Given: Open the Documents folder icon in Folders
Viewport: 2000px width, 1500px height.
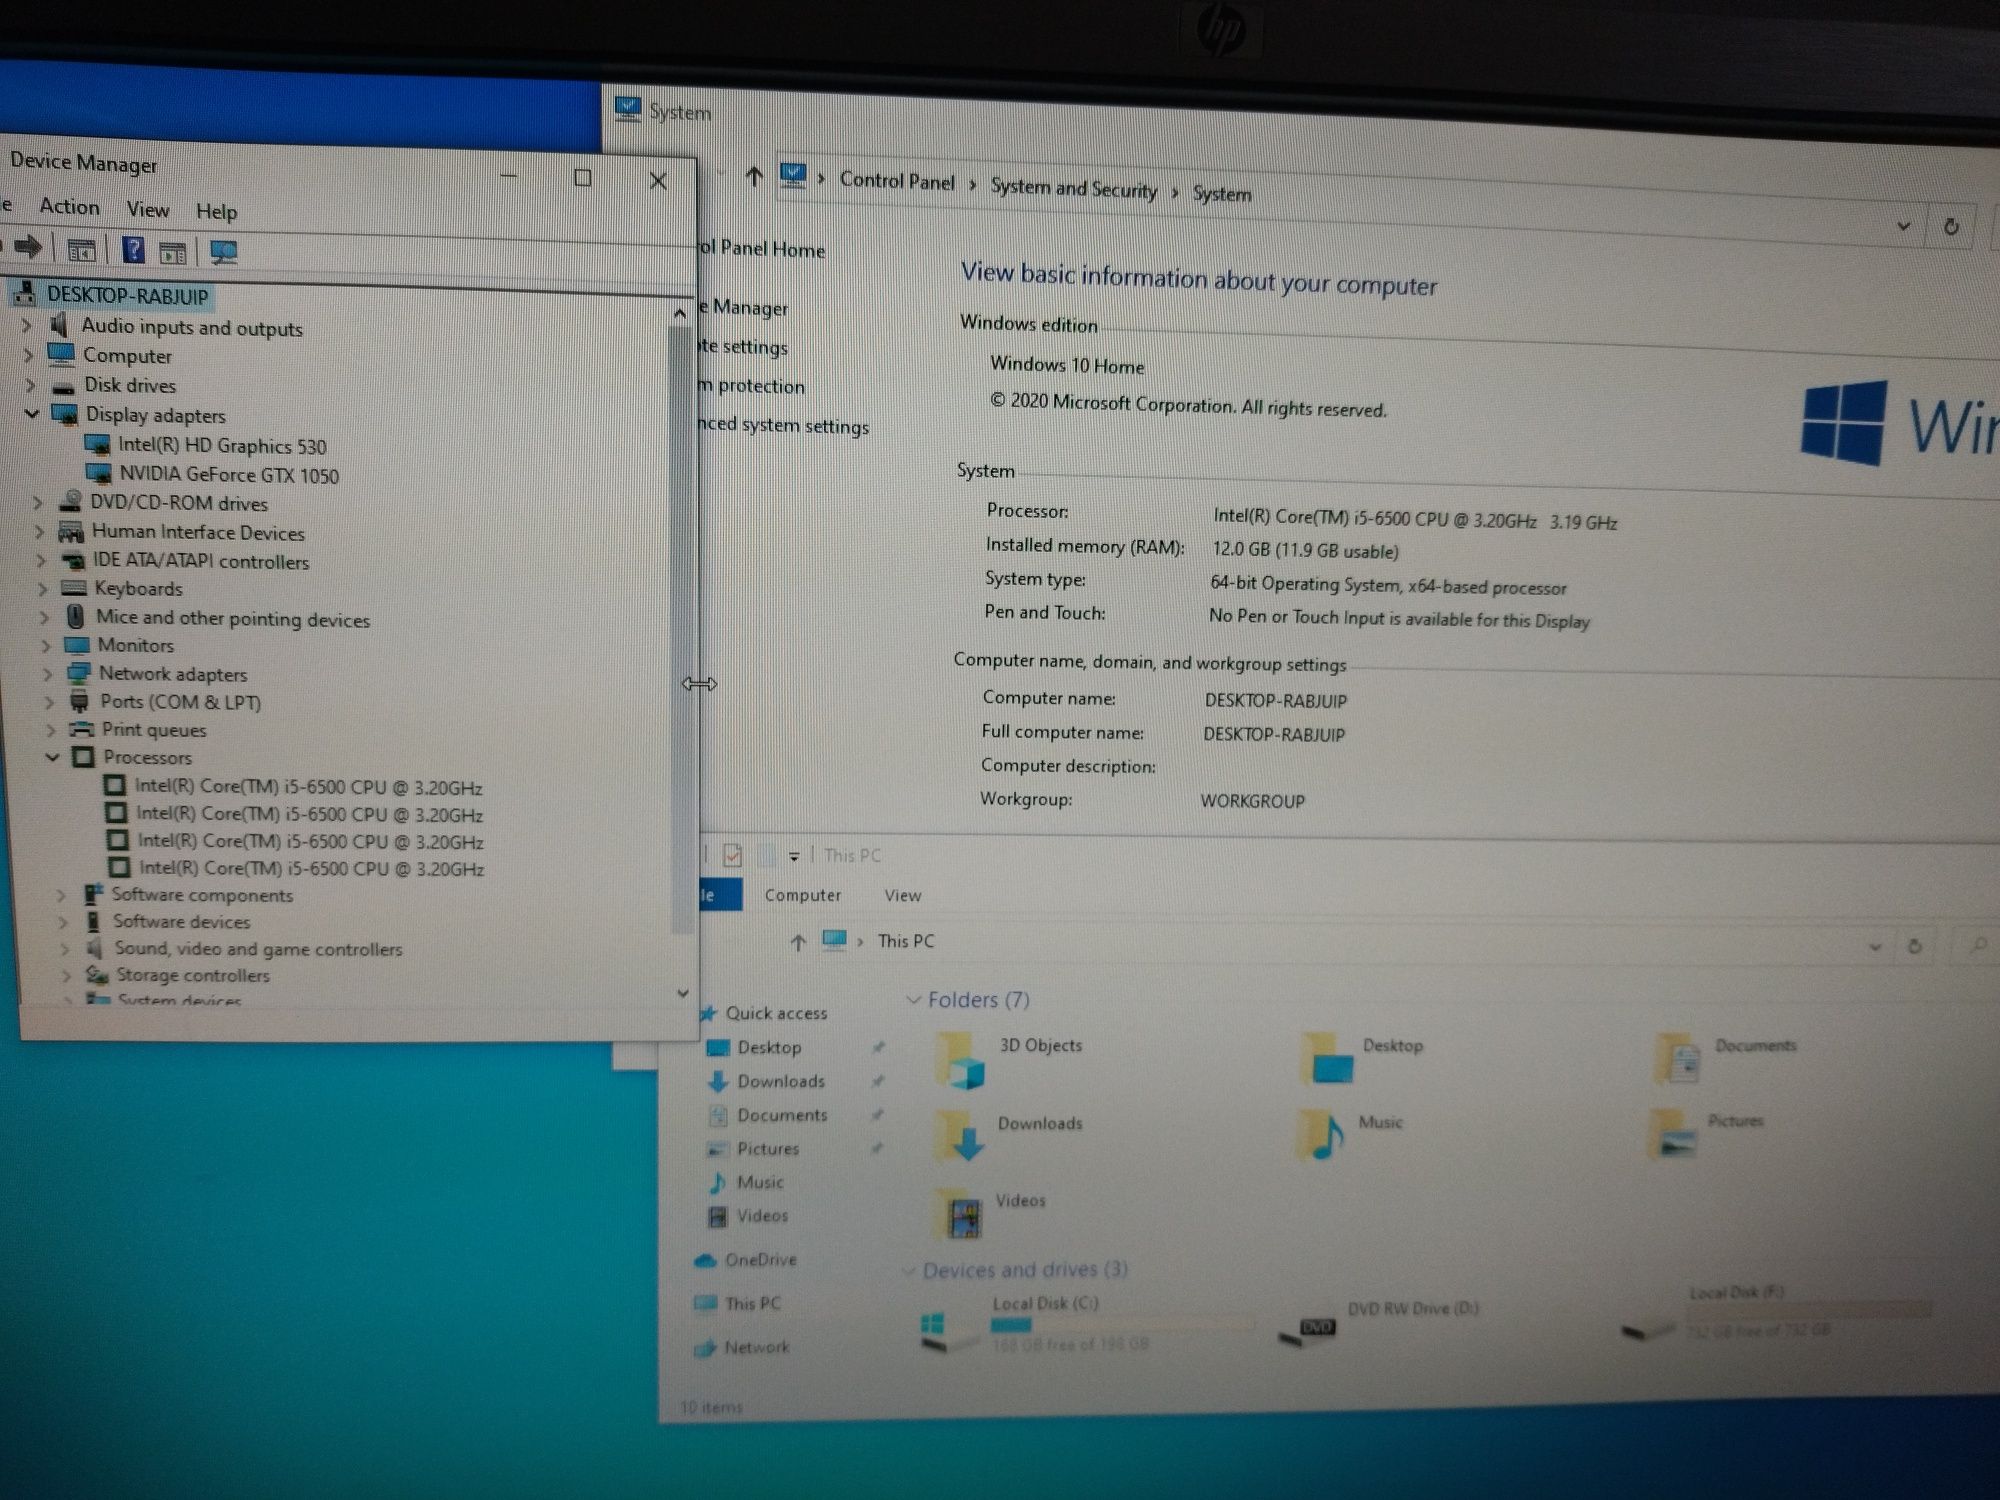Looking at the screenshot, I should [x=1679, y=1059].
